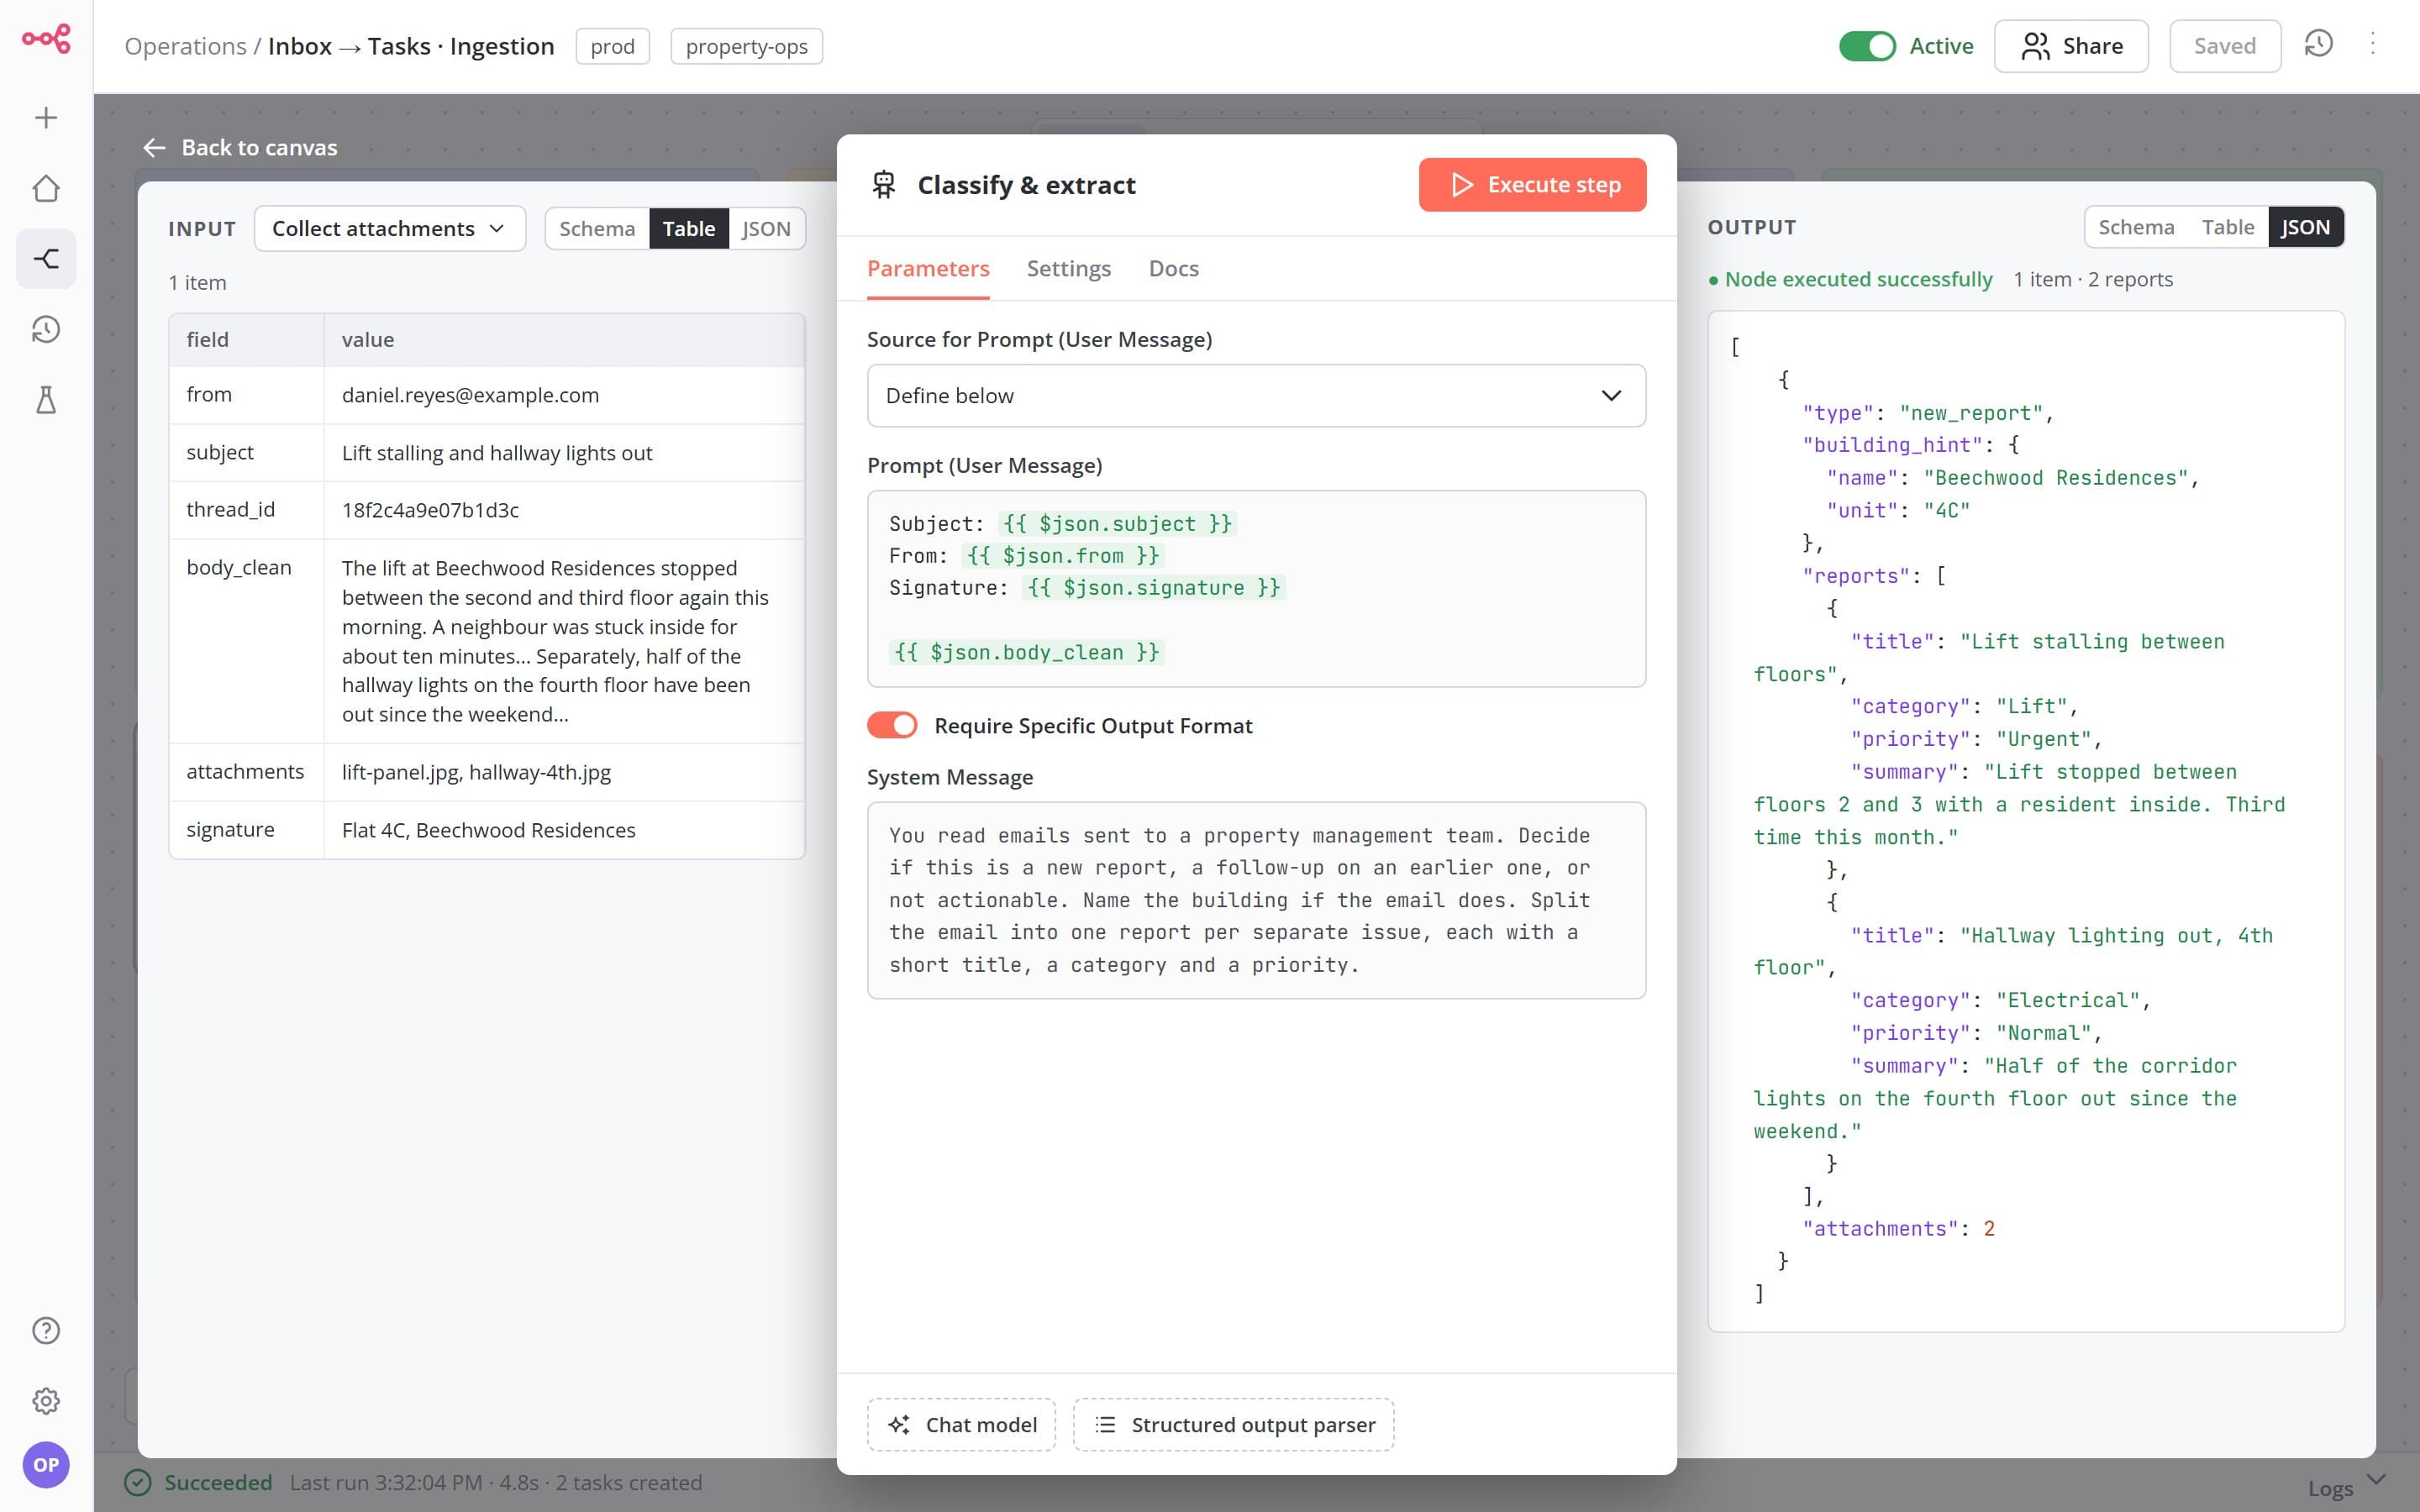Open the three-dot more options menu

tap(2372, 44)
